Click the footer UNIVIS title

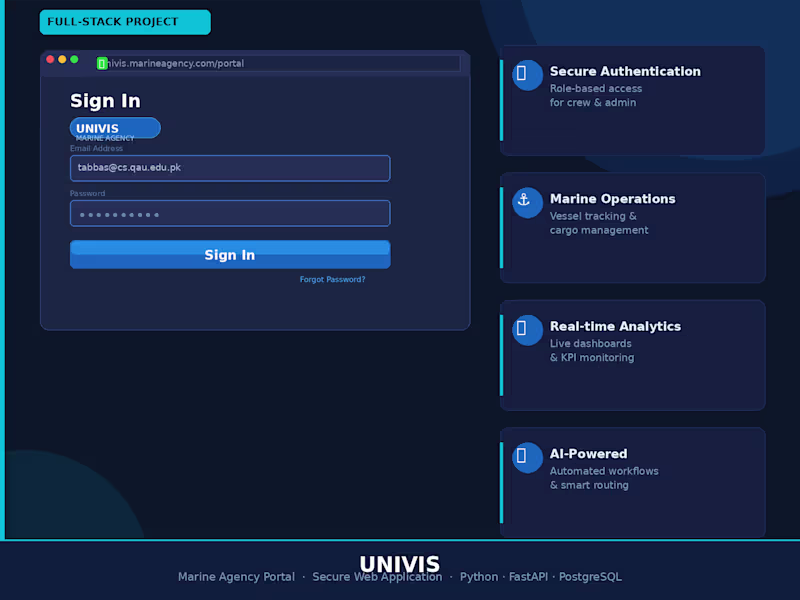pyautogui.click(x=399, y=564)
